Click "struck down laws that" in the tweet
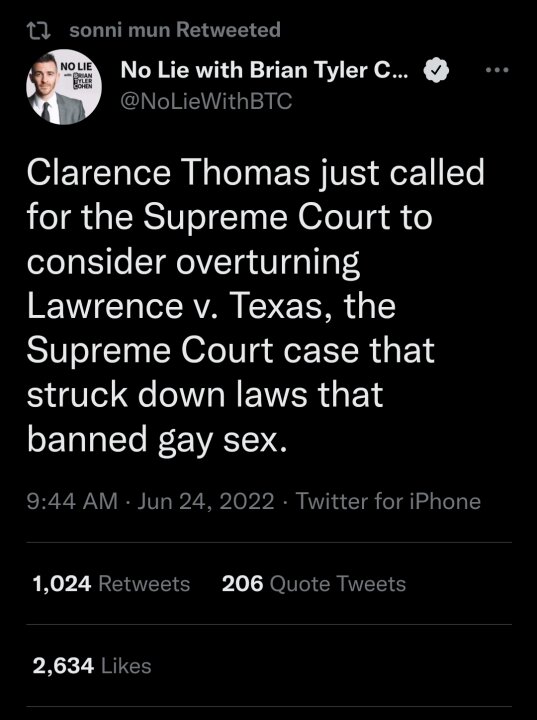 [205, 394]
